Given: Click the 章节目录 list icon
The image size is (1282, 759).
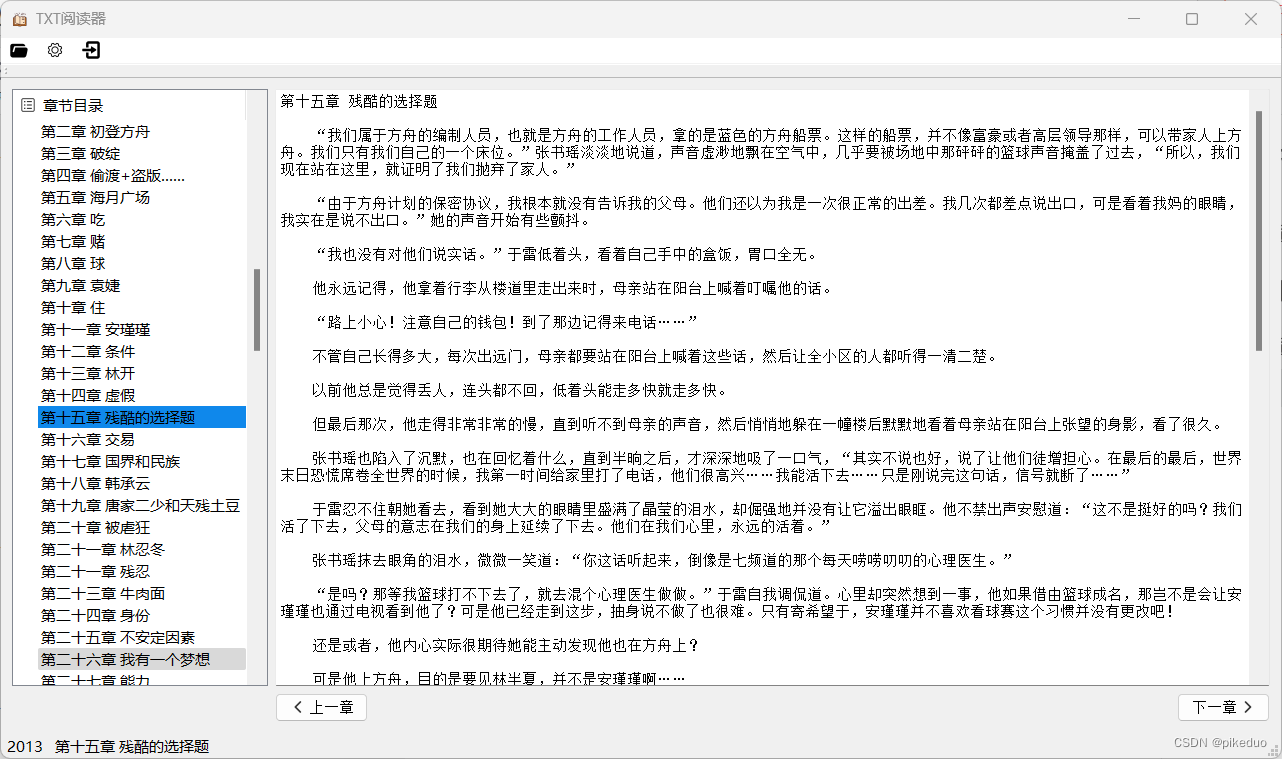Looking at the screenshot, I should coord(27,105).
